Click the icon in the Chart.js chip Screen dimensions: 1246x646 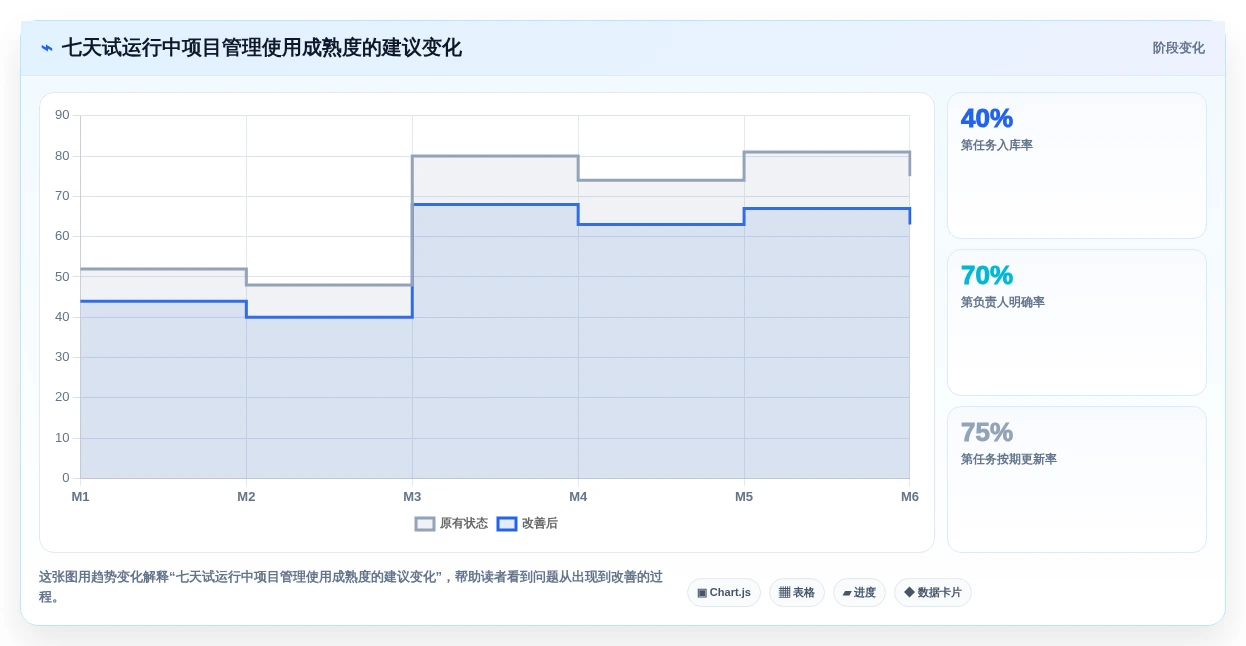tap(702, 593)
